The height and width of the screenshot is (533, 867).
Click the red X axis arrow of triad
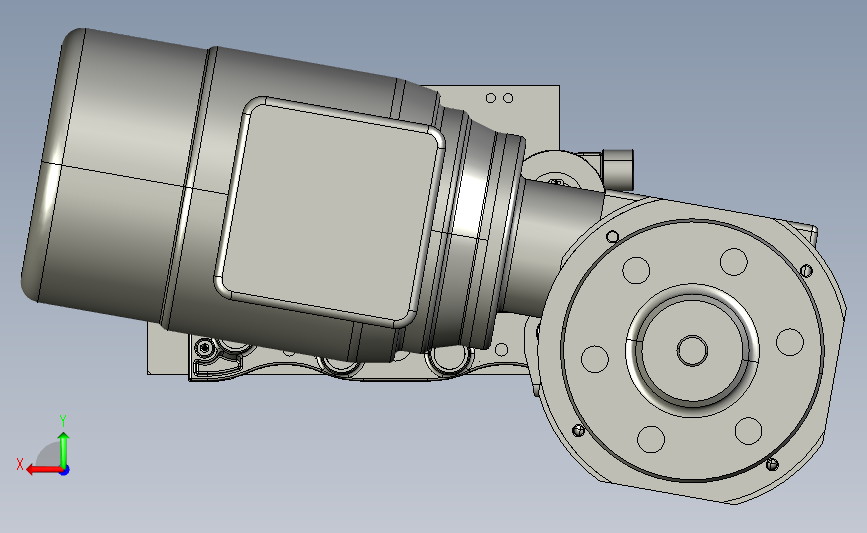click(43, 470)
